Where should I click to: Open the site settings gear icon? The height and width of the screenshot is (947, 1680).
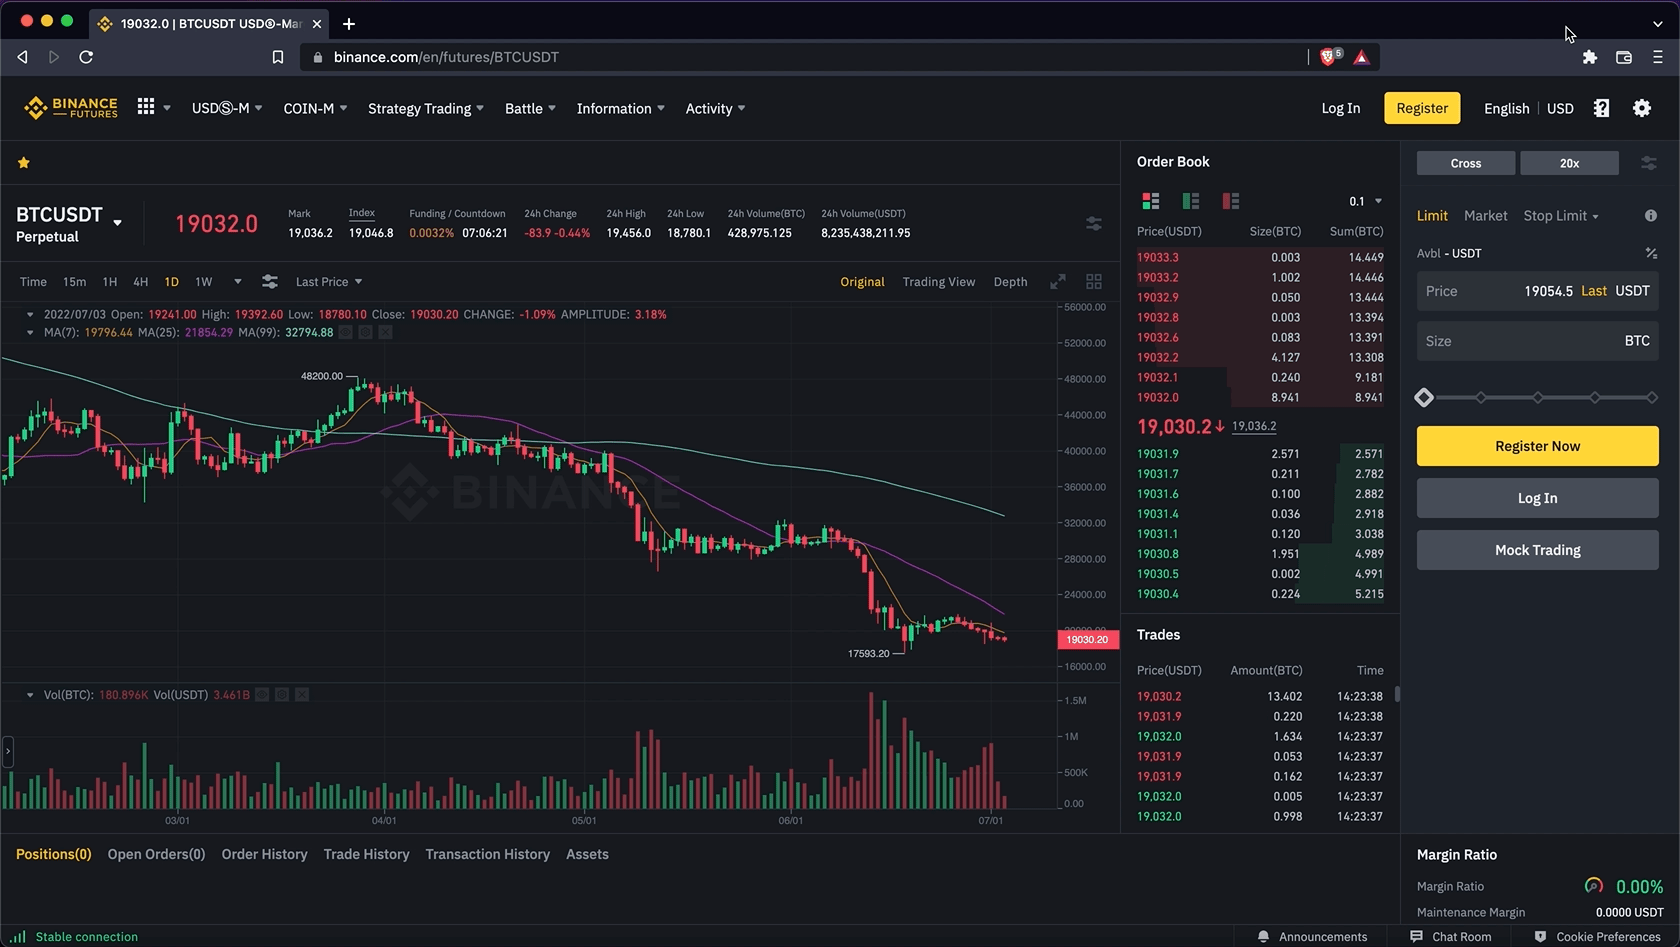coord(1642,108)
